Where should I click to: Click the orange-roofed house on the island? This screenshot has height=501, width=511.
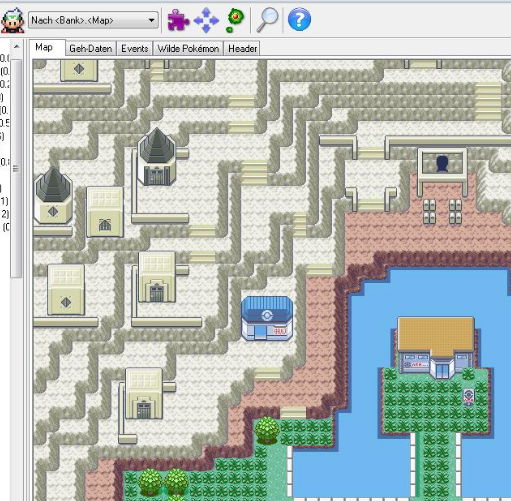pyautogui.click(x=436, y=347)
